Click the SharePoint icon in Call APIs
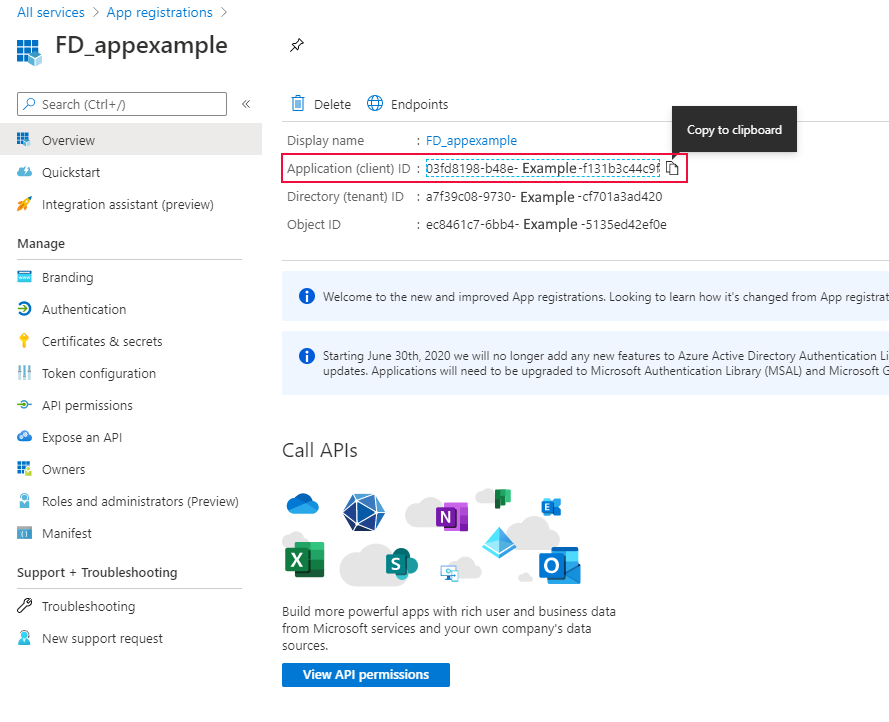 (401, 563)
